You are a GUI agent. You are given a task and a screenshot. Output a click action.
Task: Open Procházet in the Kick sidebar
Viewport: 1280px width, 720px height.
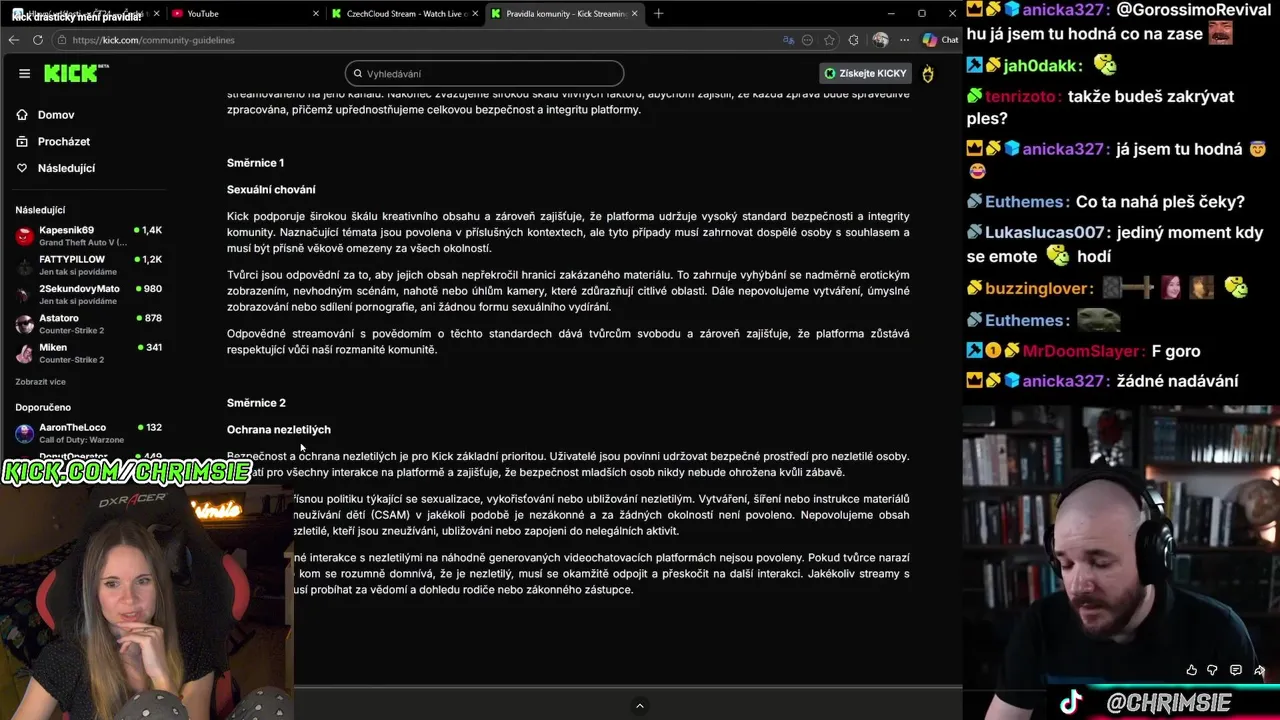[x=64, y=142]
